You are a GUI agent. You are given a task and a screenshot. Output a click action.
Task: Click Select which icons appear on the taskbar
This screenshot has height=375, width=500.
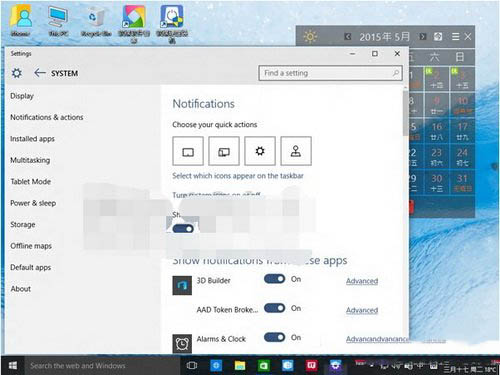tap(238, 176)
